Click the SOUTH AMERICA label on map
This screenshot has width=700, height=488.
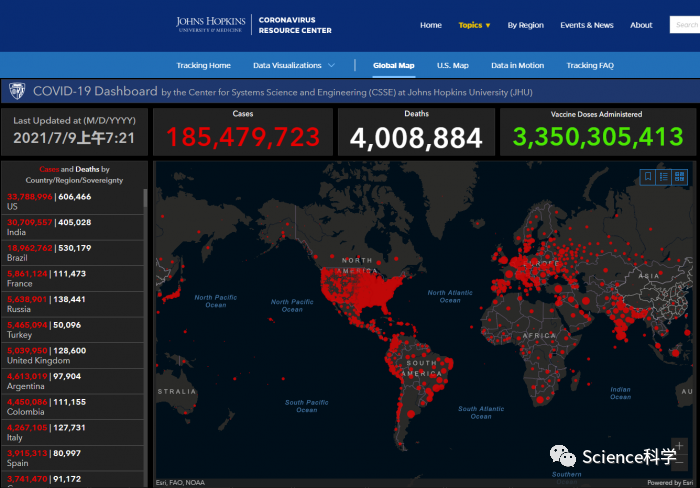coord(421,368)
